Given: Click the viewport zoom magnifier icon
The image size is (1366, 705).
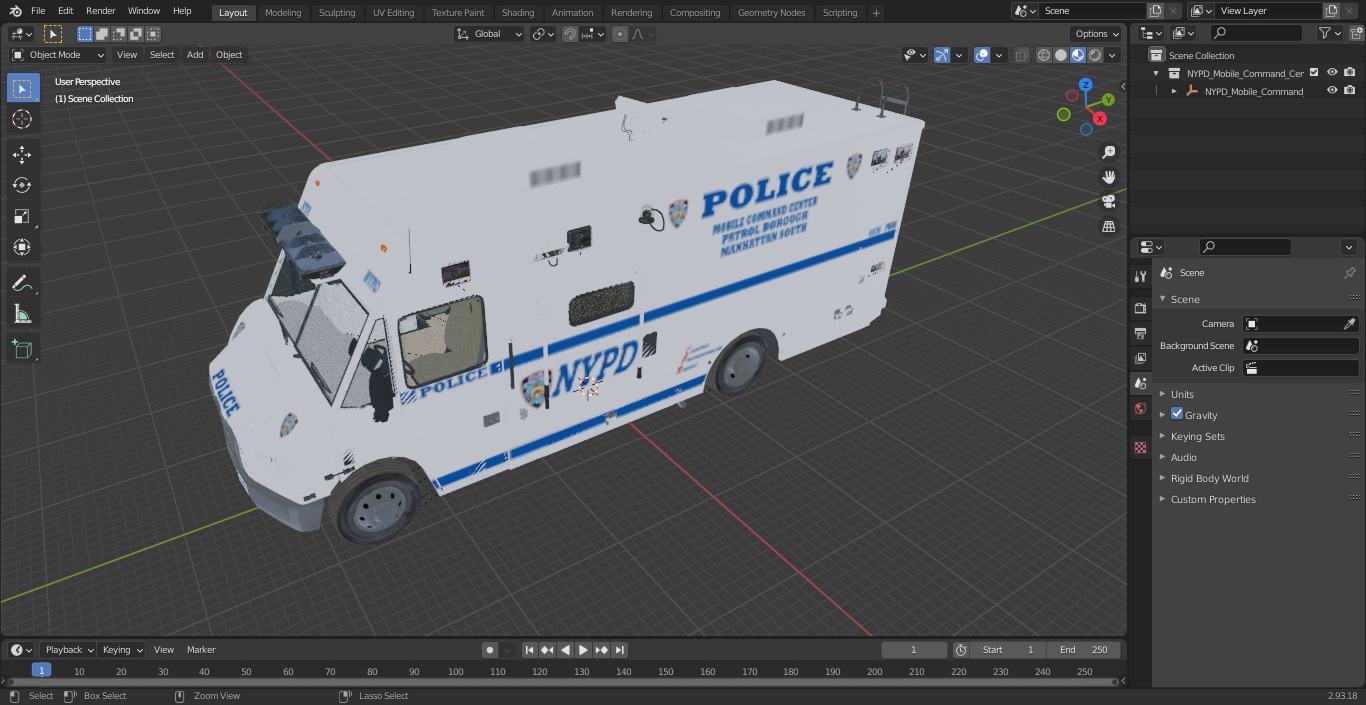Looking at the screenshot, I should pyautogui.click(x=1108, y=152).
